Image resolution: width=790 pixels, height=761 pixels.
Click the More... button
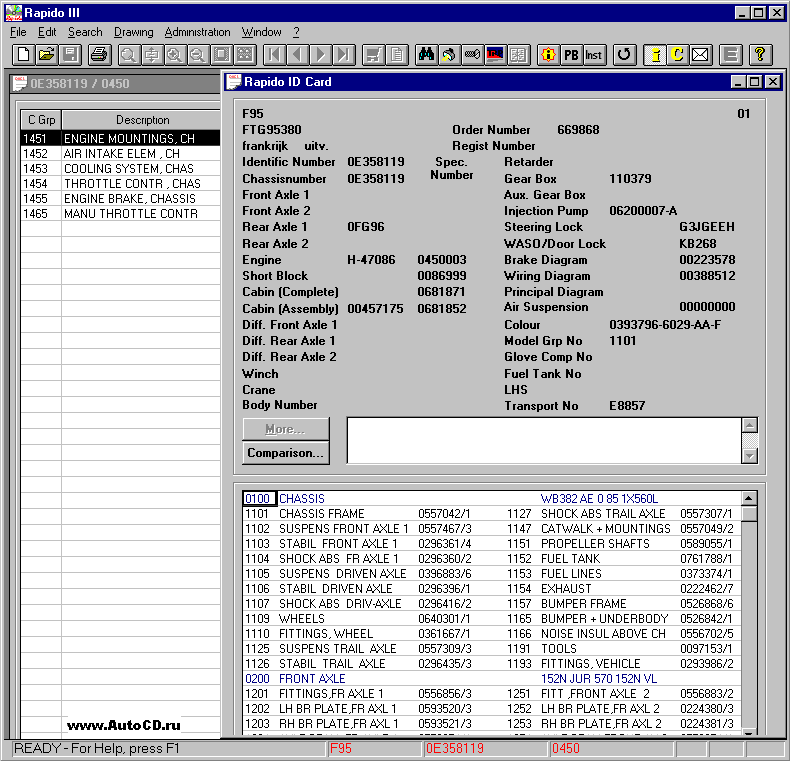(286, 429)
